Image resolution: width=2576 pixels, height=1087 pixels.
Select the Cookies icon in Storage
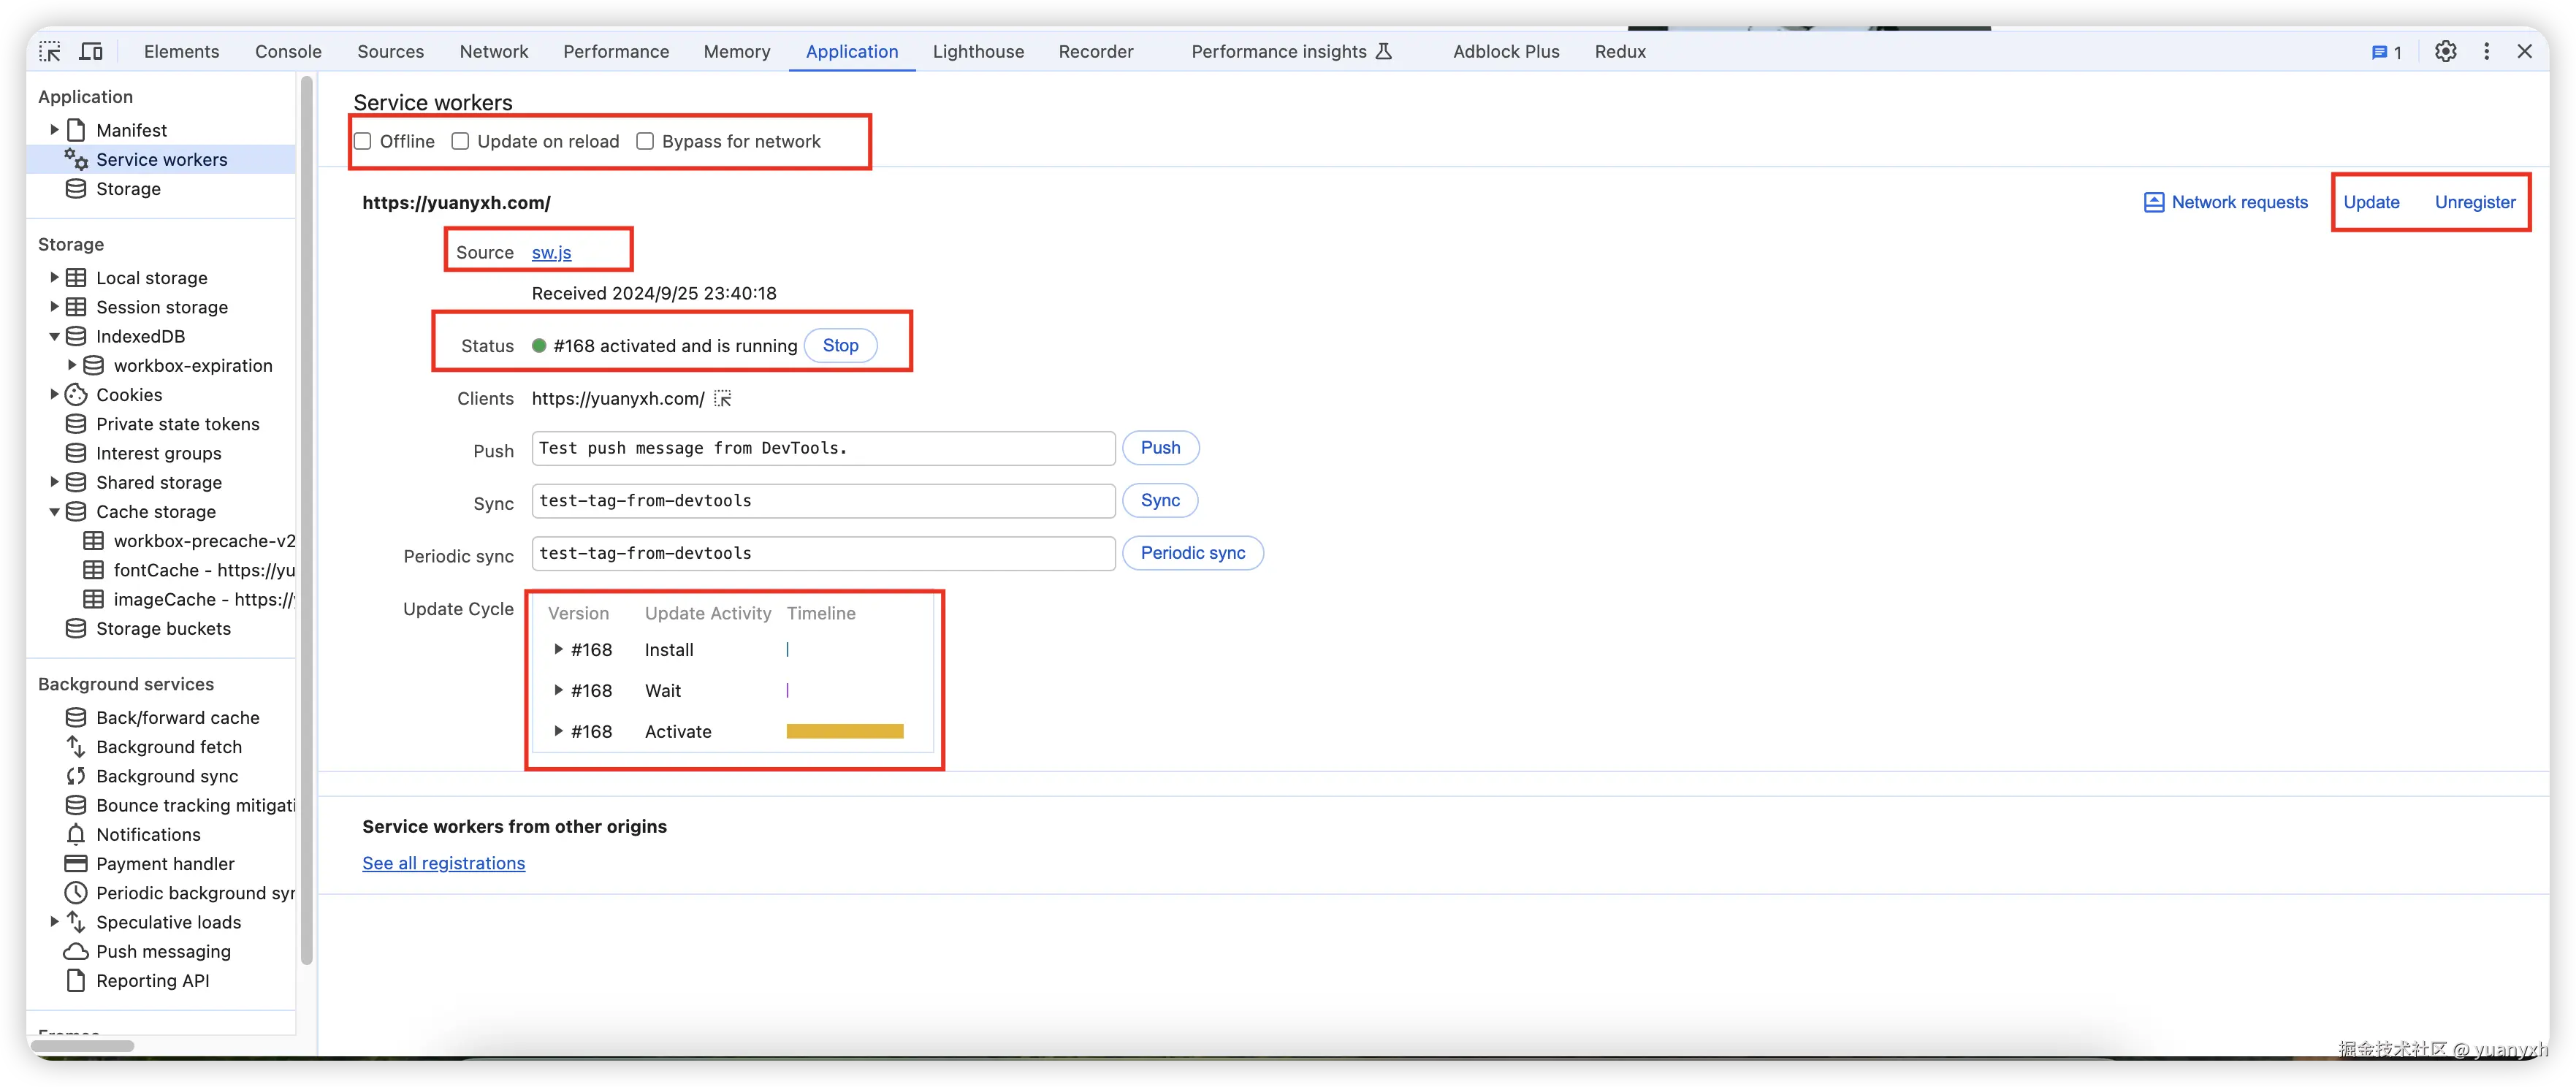tap(76, 395)
